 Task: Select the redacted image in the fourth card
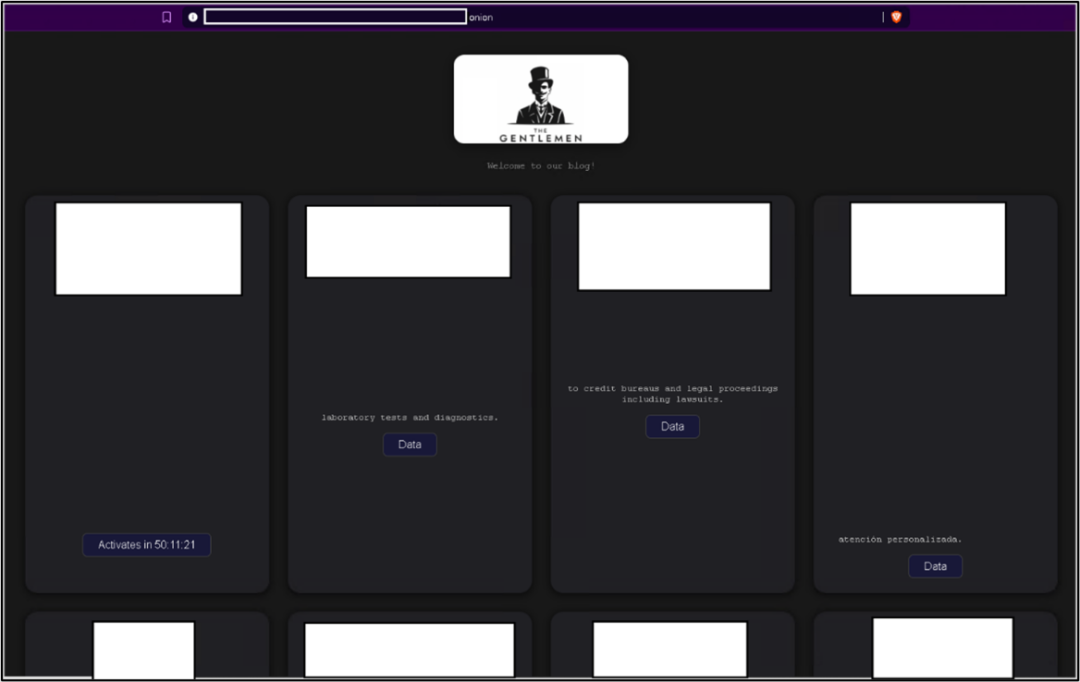928,249
